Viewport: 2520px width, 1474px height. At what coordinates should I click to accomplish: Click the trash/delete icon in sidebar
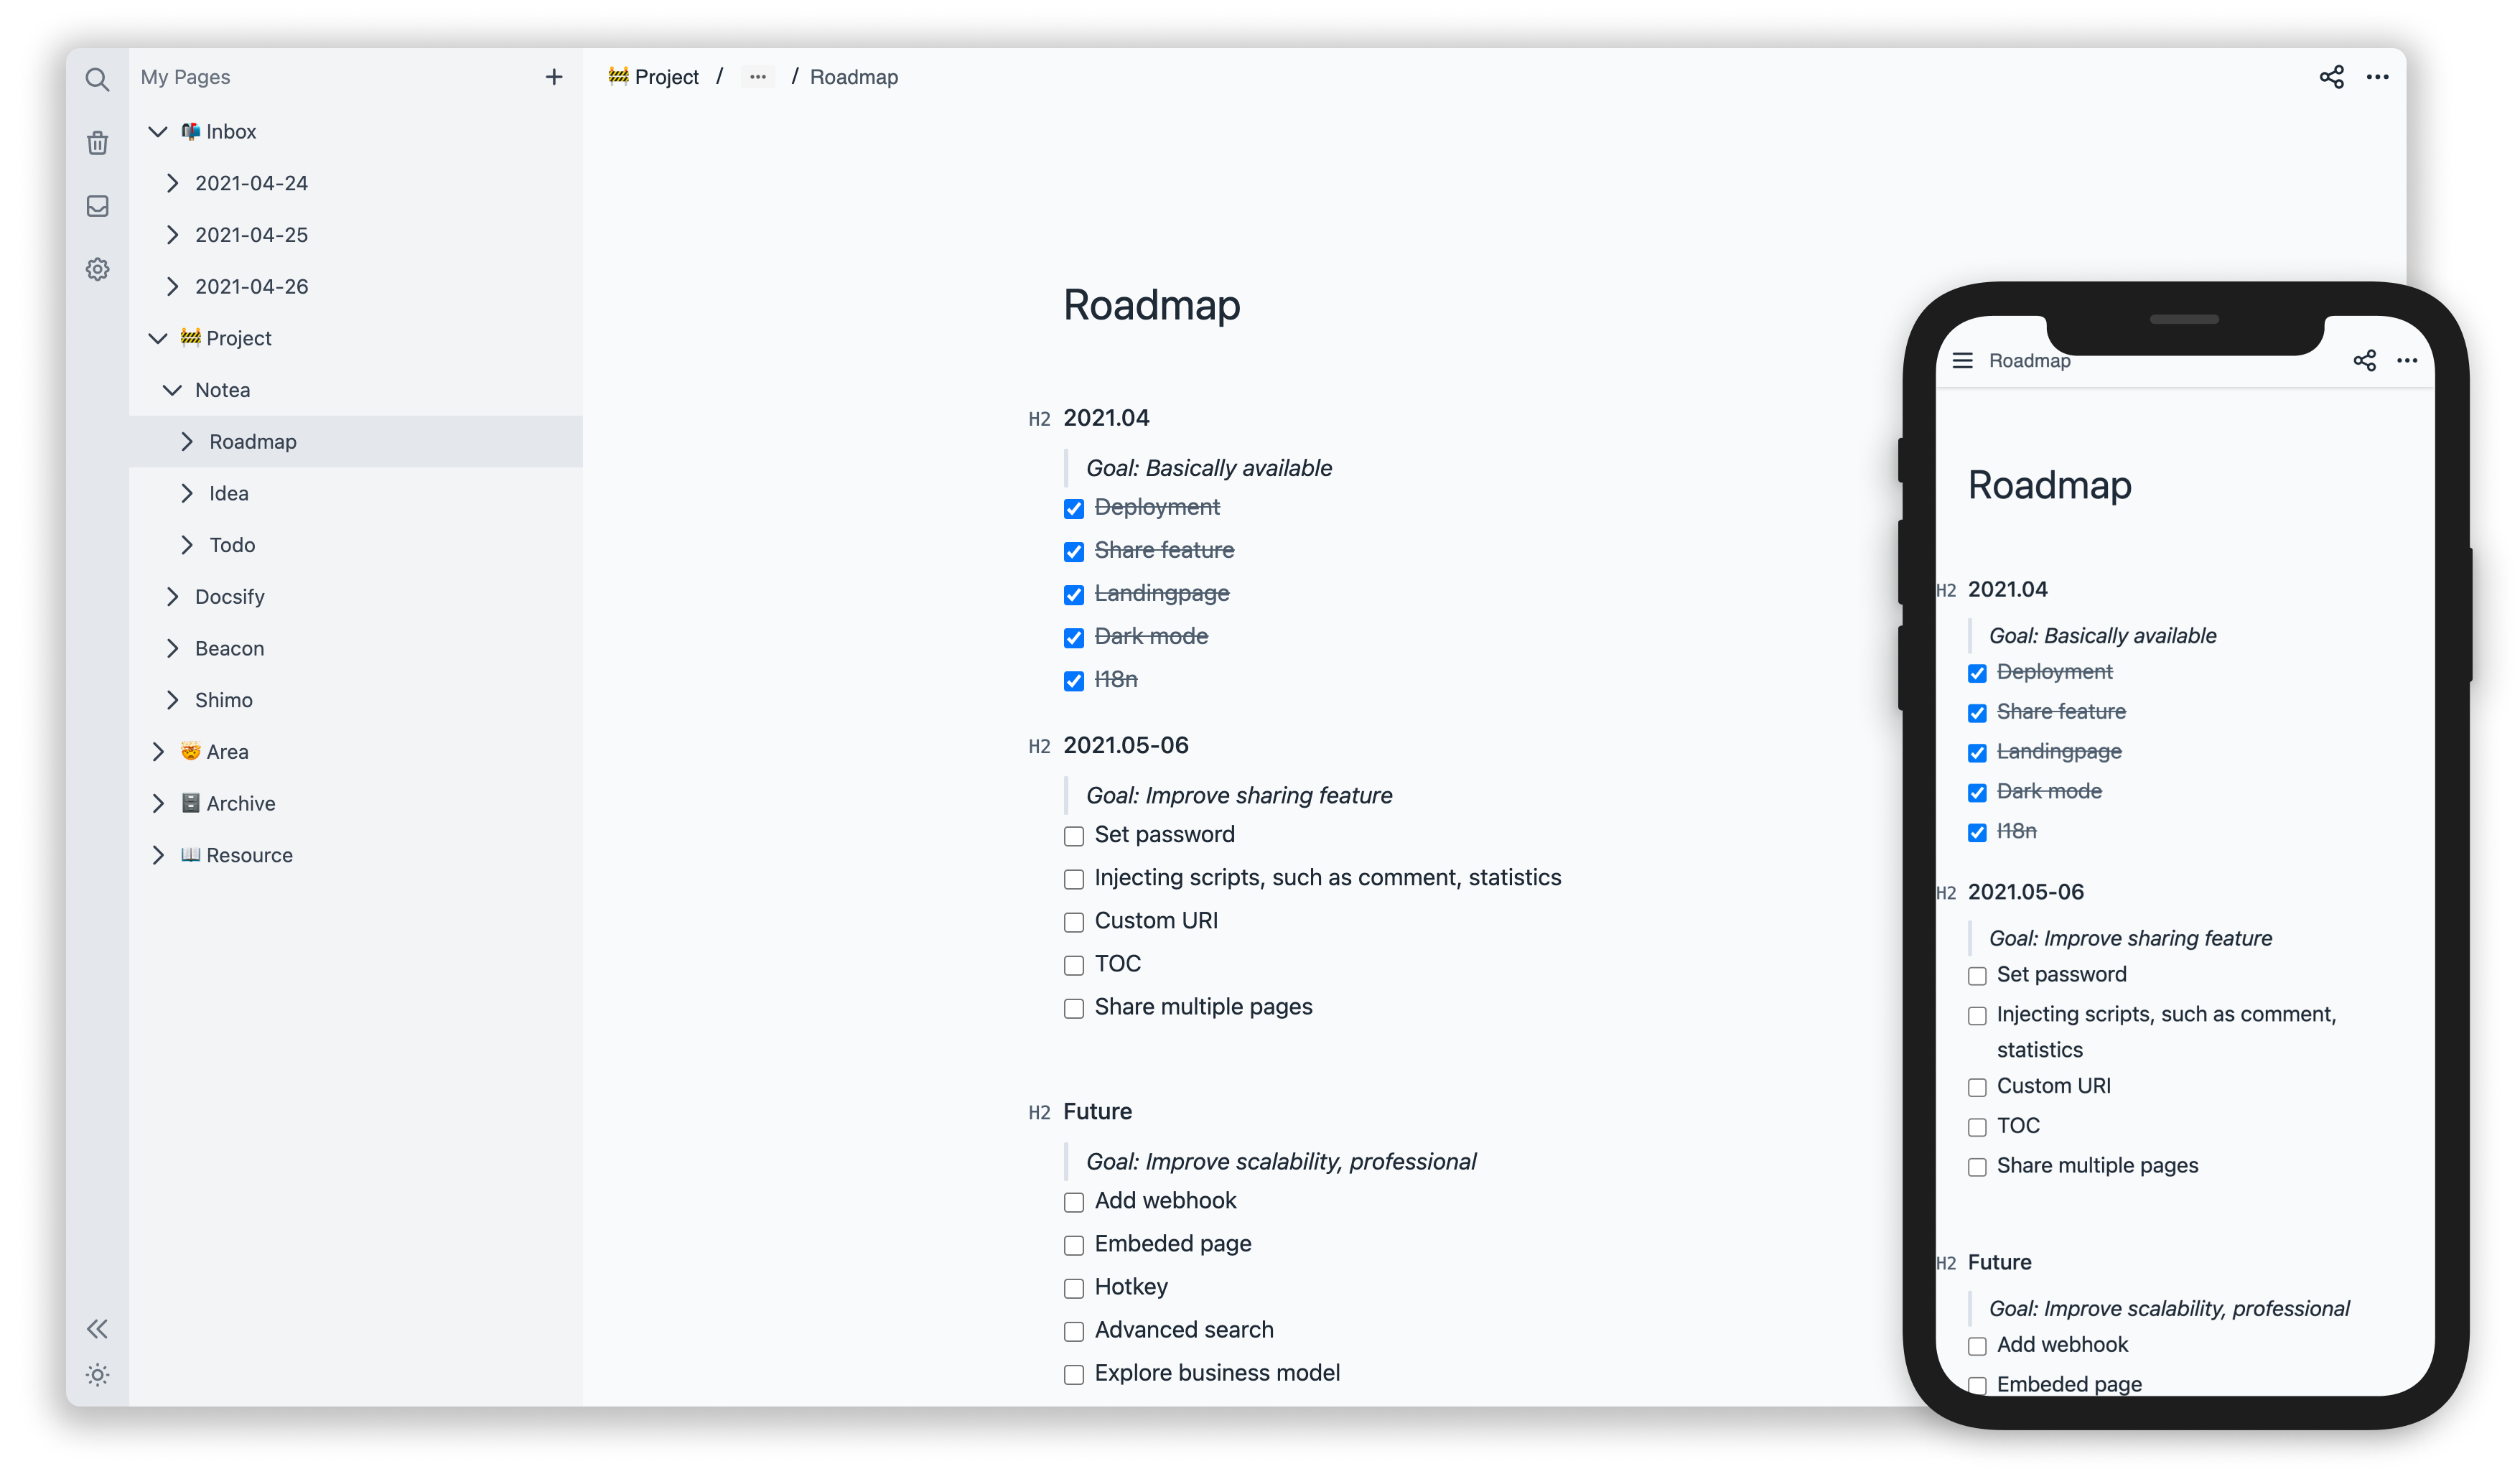(x=95, y=142)
